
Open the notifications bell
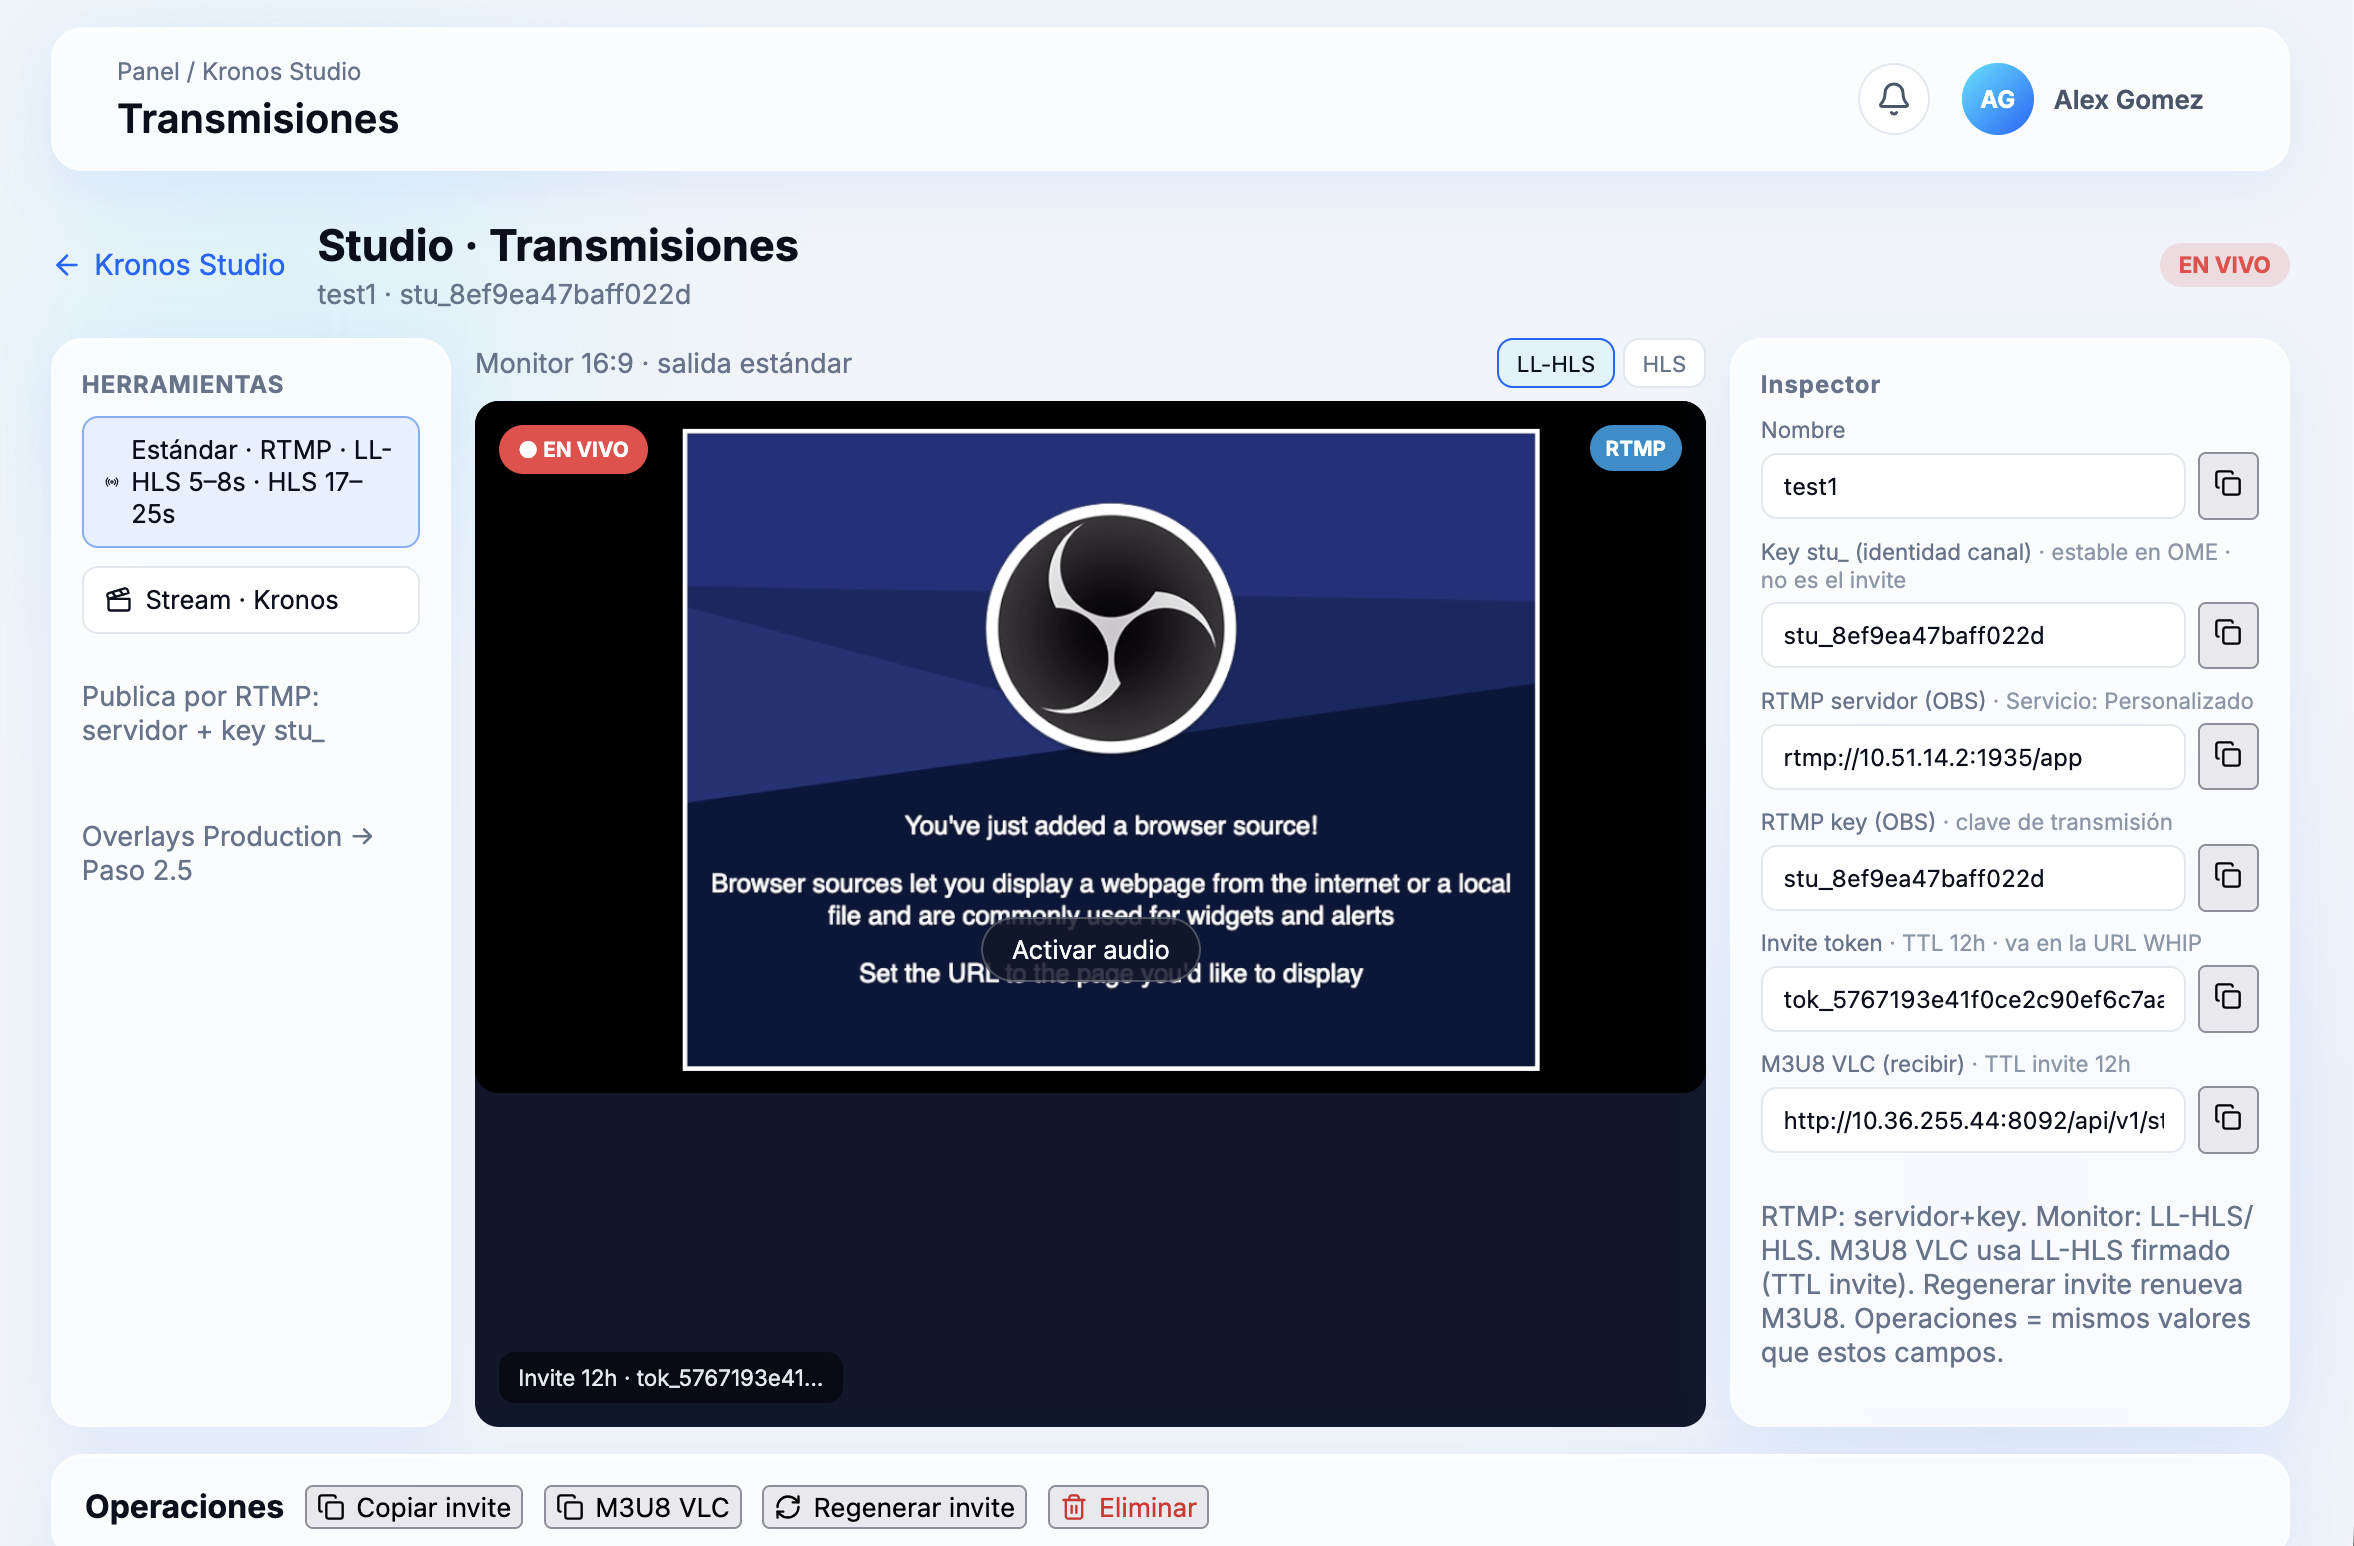[x=1893, y=99]
